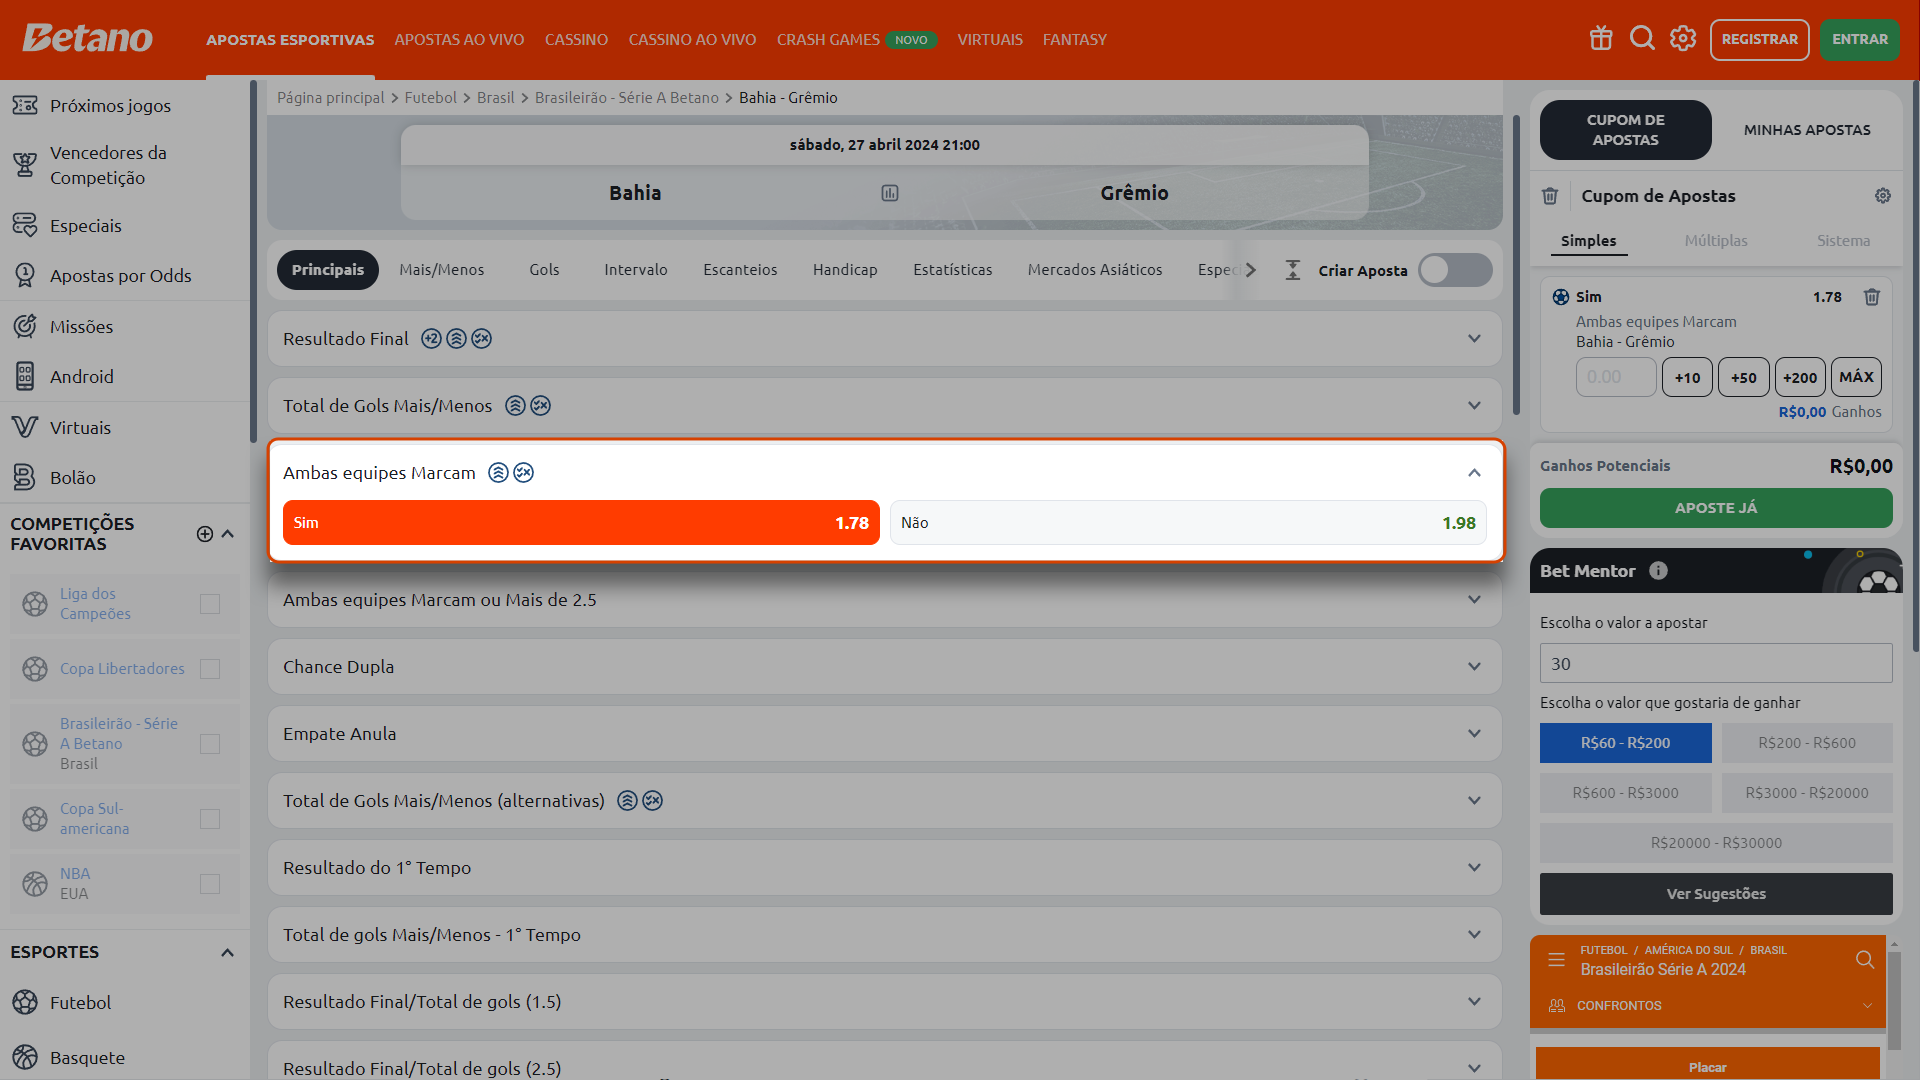Open Apostas ao Vivo menu
The image size is (1920, 1080).
(x=459, y=40)
